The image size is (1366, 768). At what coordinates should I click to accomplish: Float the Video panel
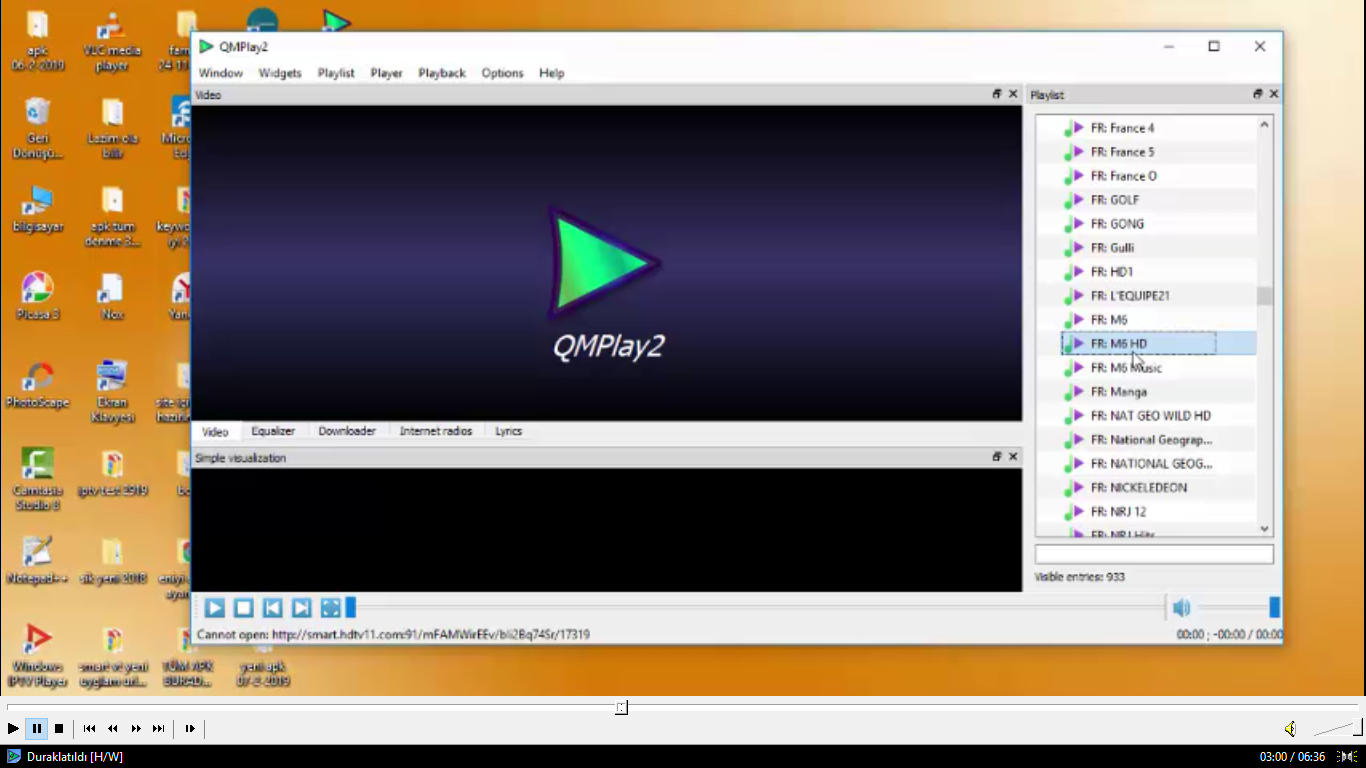pyautogui.click(x=996, y=94)
